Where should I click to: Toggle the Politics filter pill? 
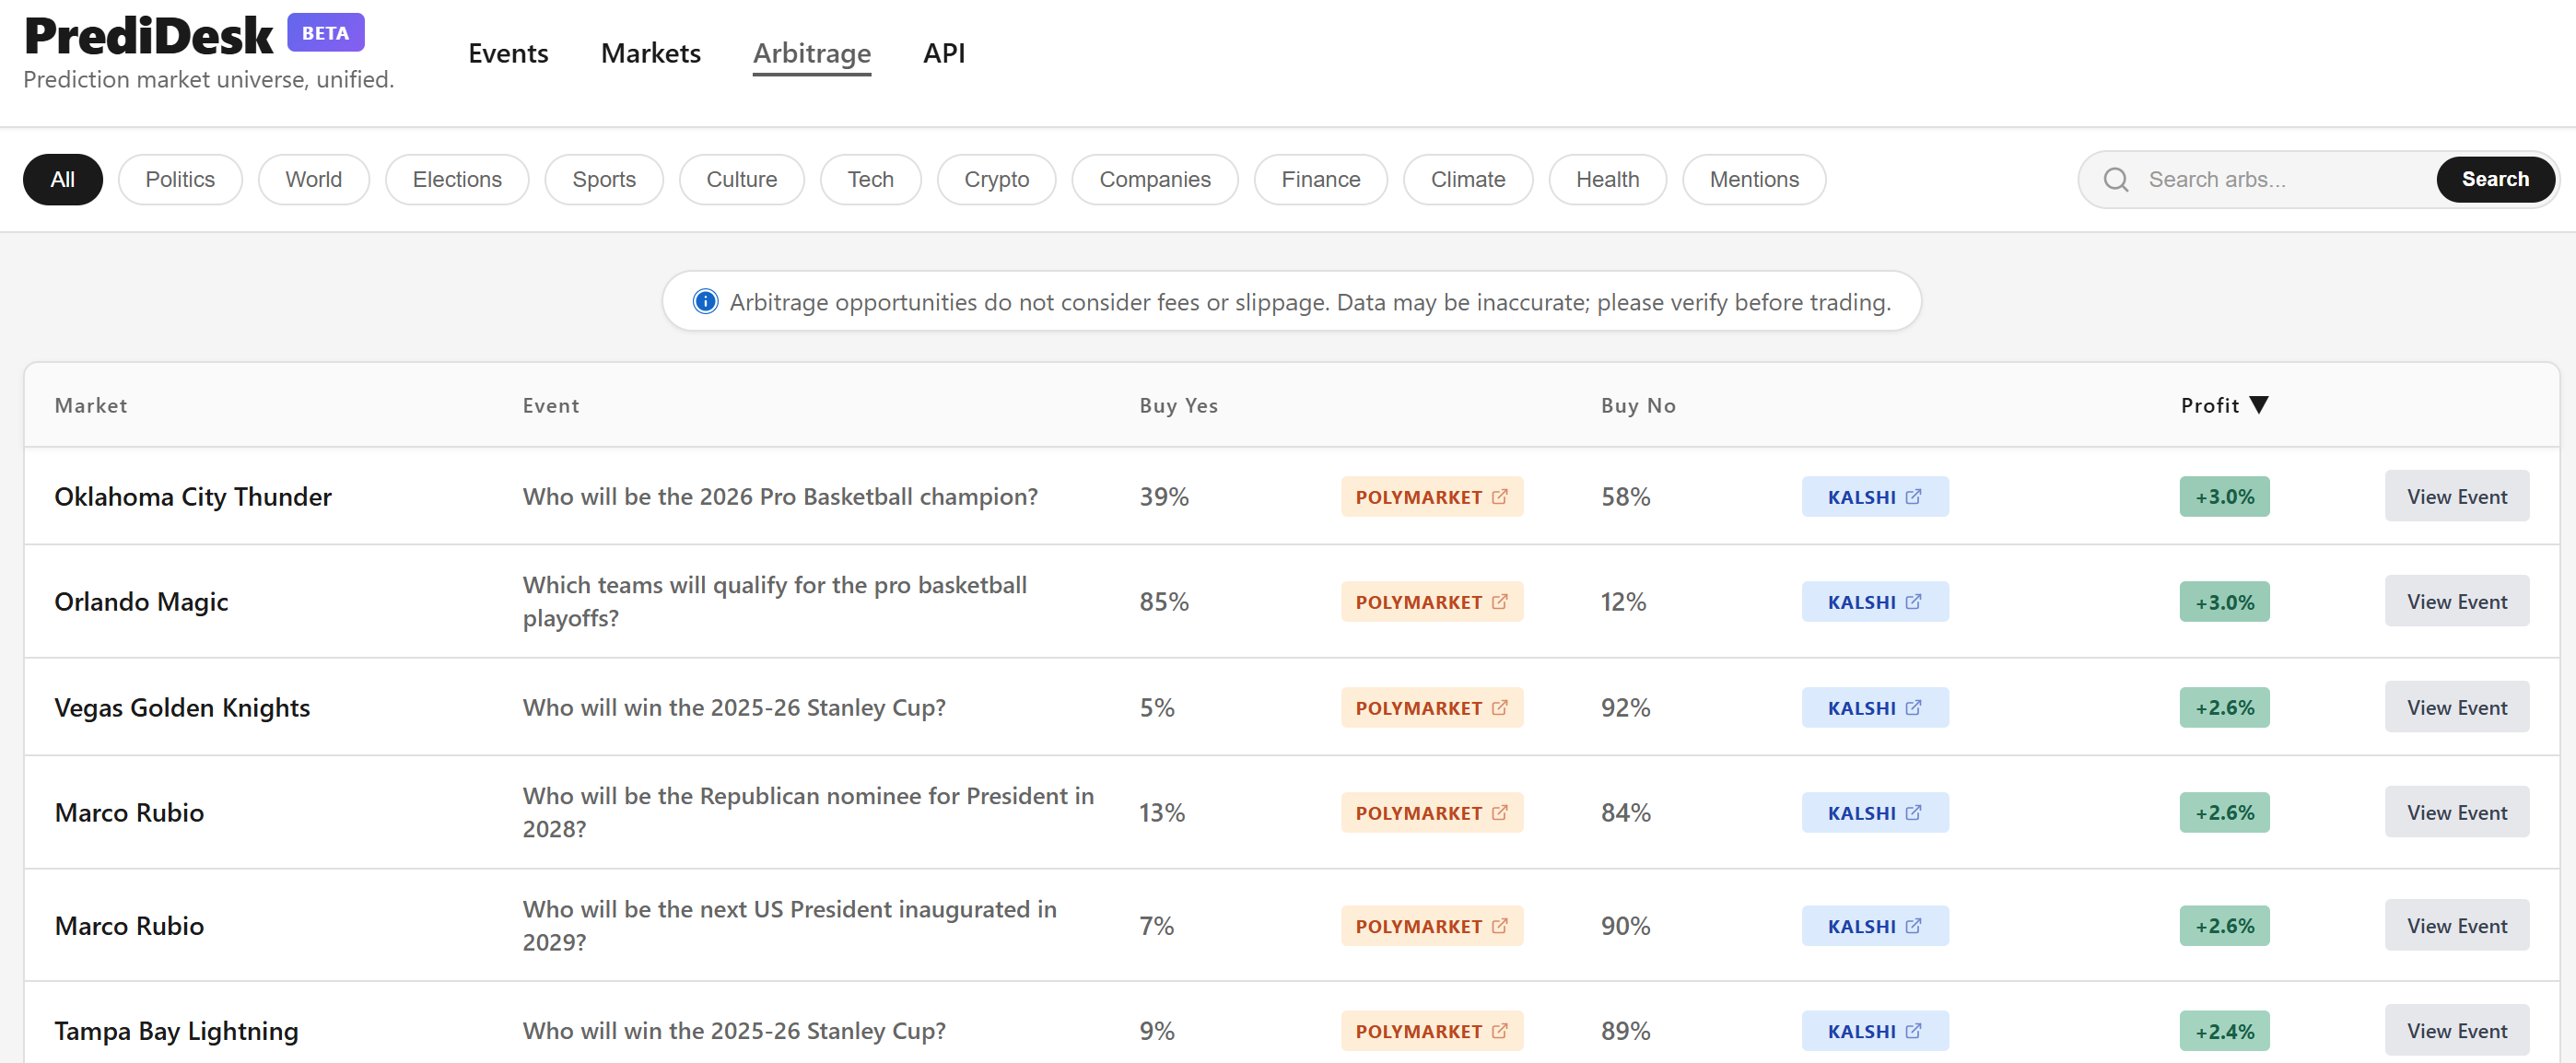click(180, 179)
